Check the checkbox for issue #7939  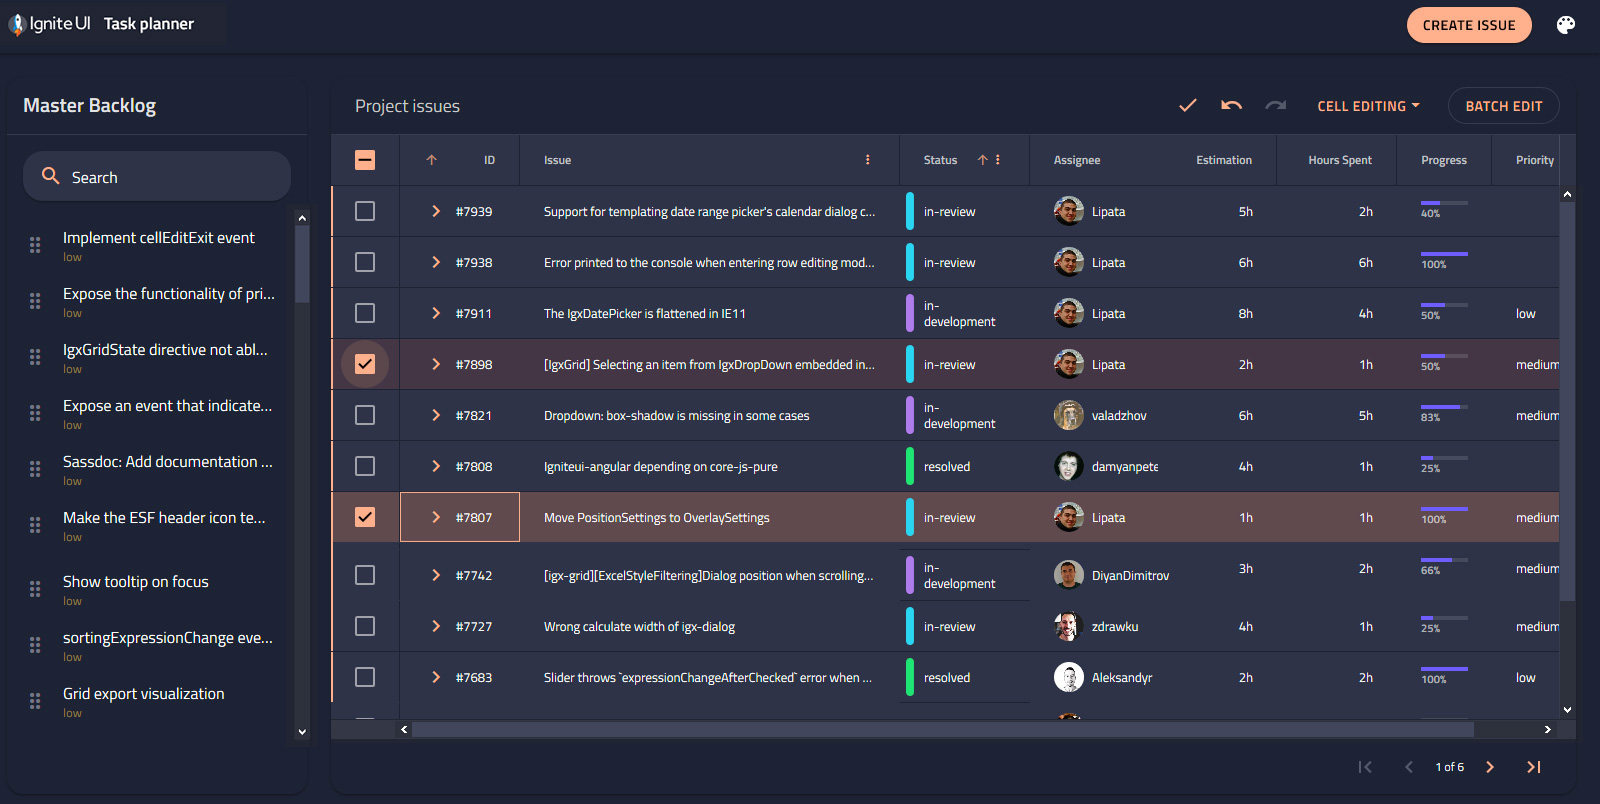pyautogui.click(x=365, y=211)
